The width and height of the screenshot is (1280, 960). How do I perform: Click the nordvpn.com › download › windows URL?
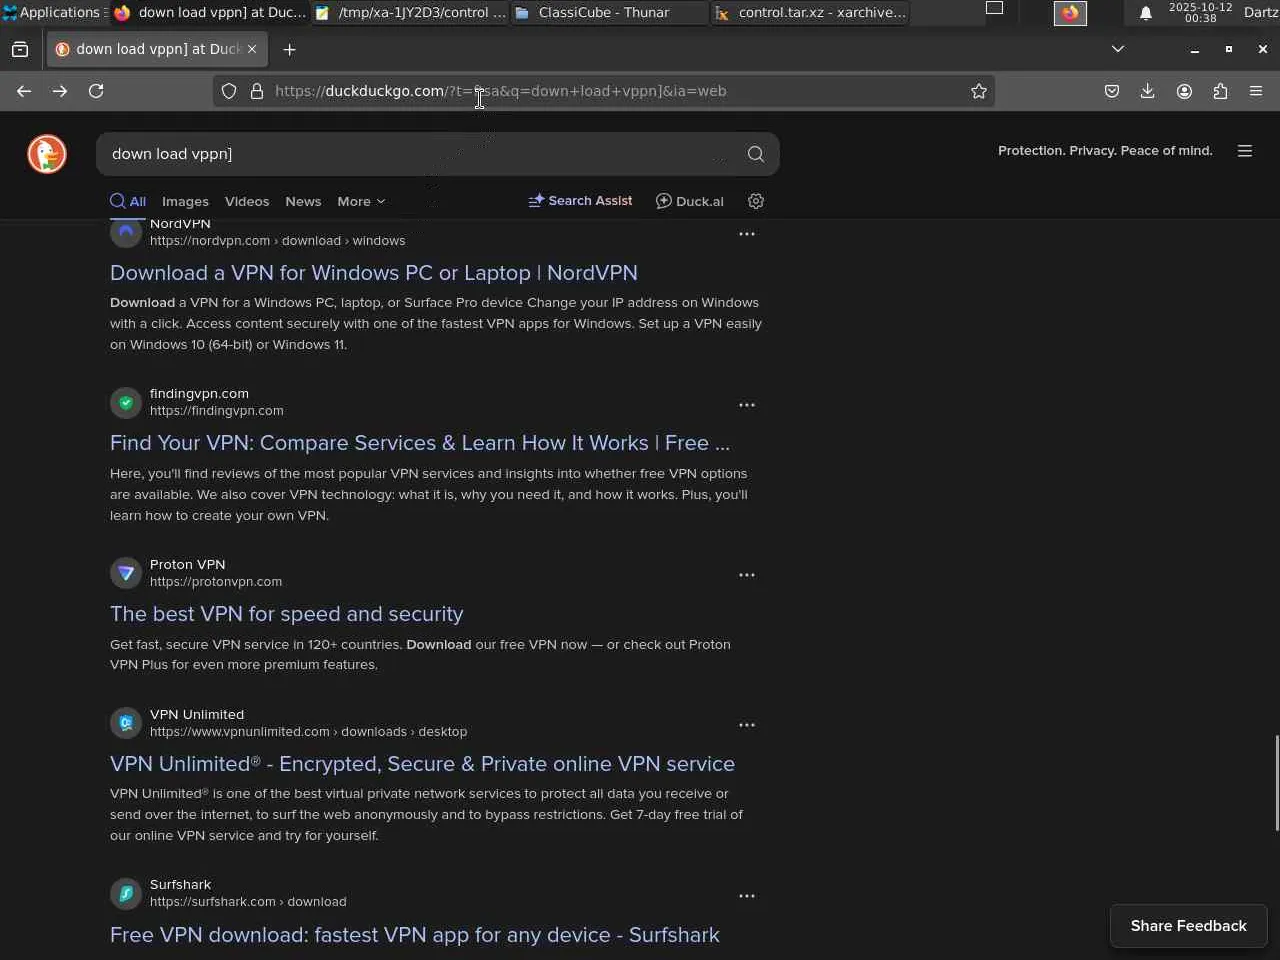277,241
